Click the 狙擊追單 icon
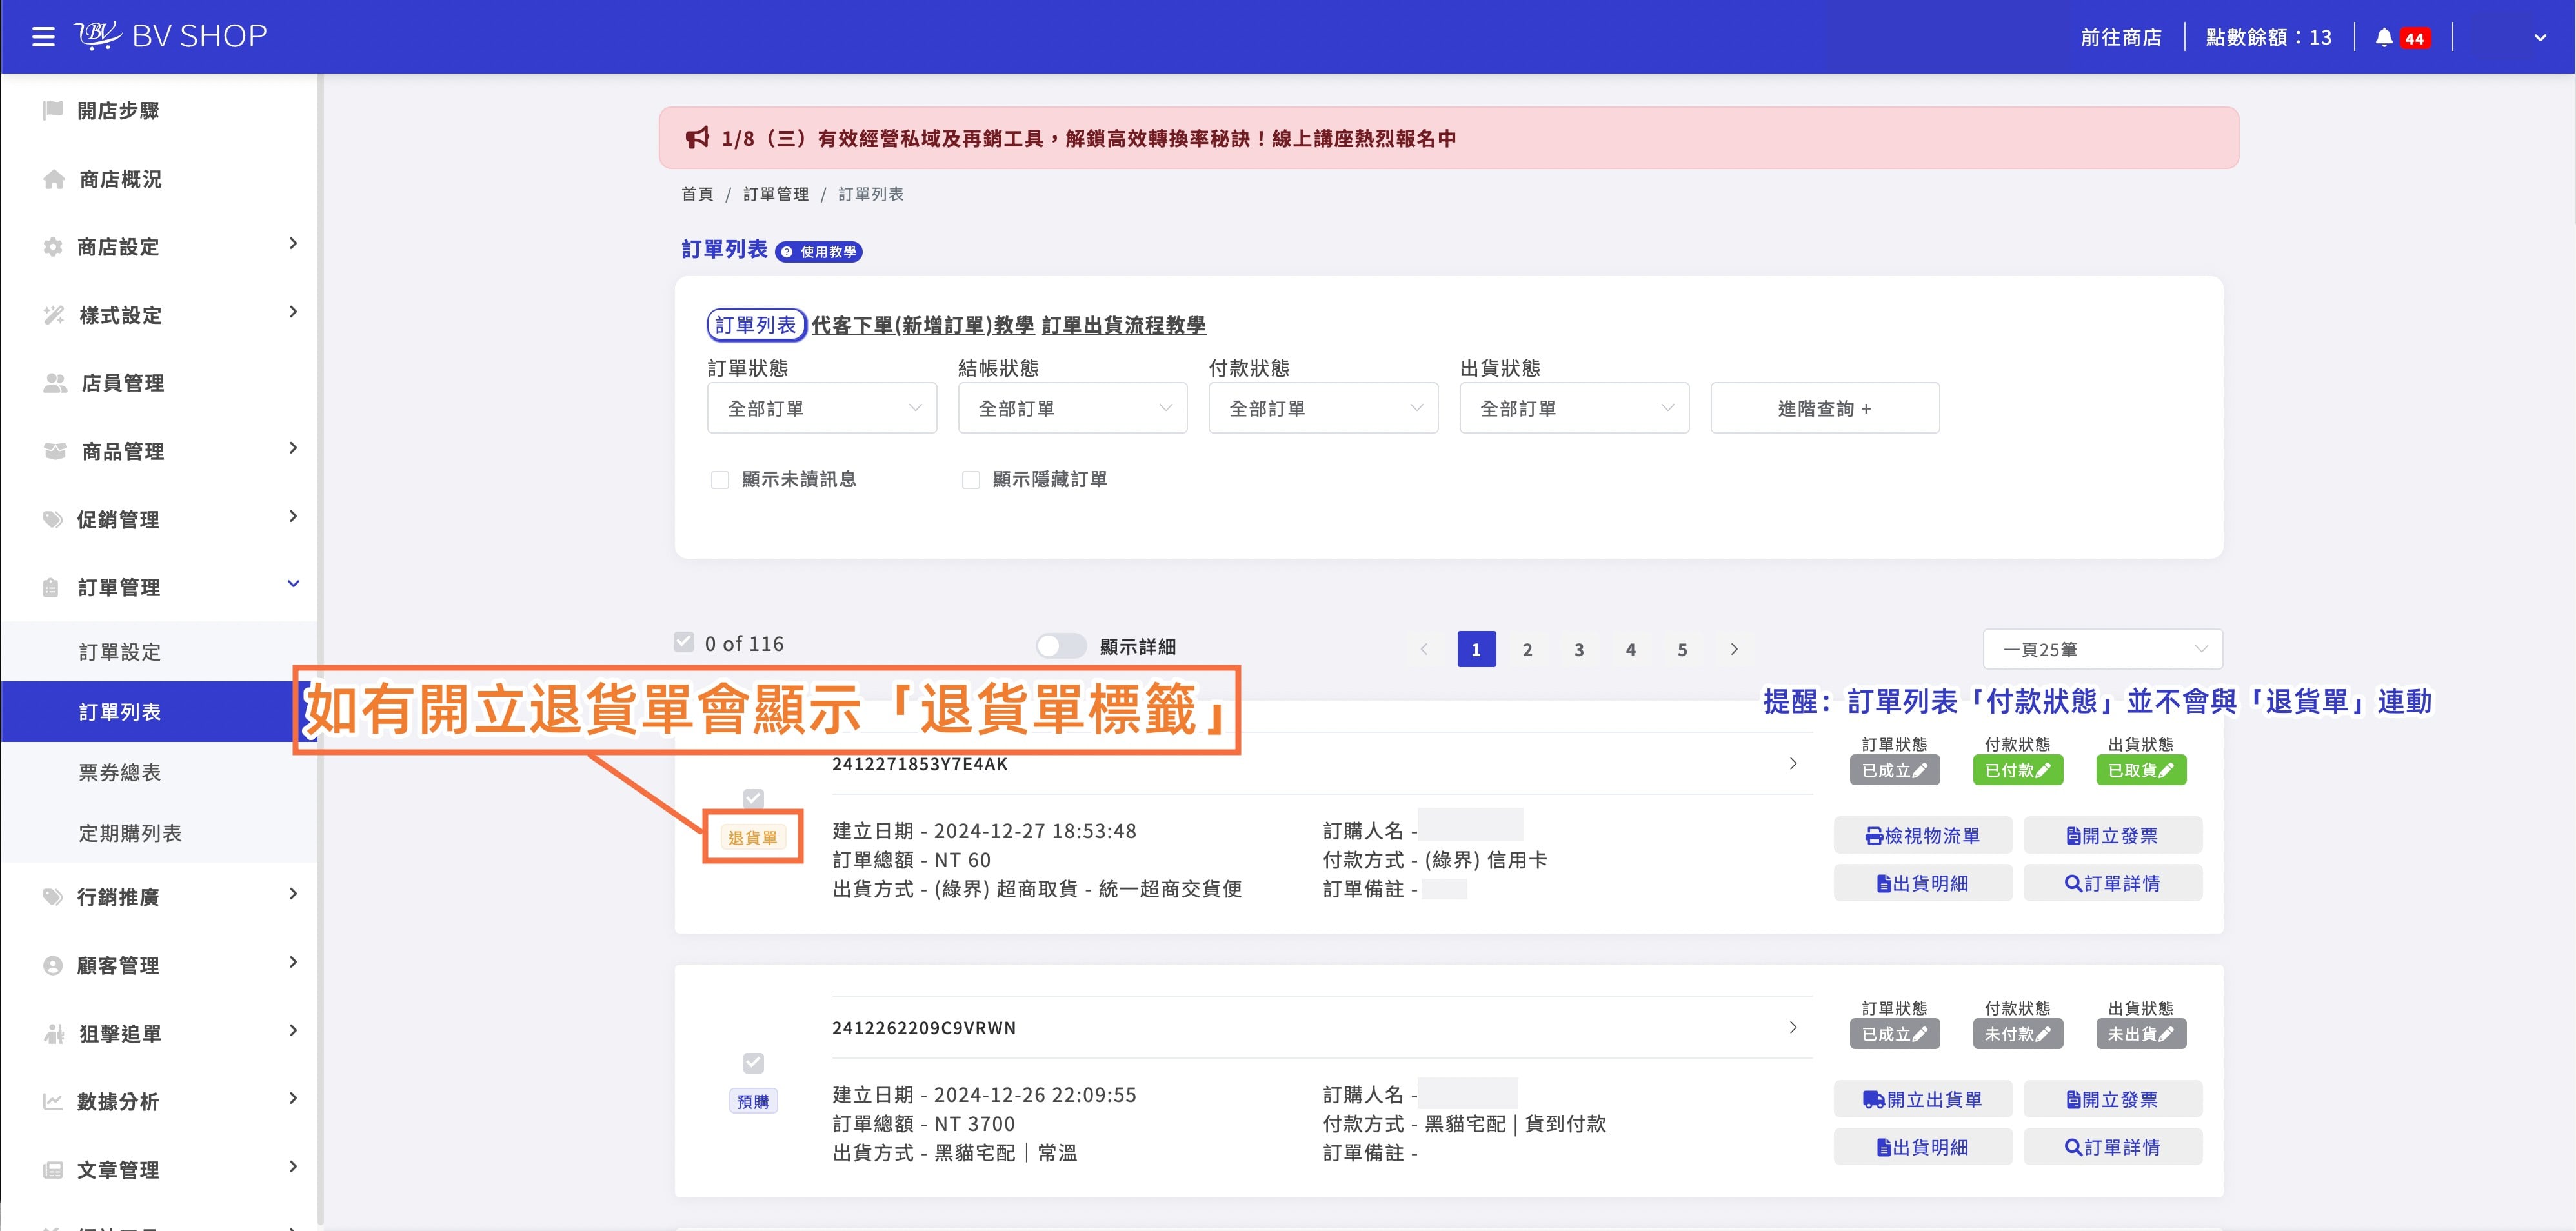Screen dimensions: 2576x1231 click(x=54, y=1033)
